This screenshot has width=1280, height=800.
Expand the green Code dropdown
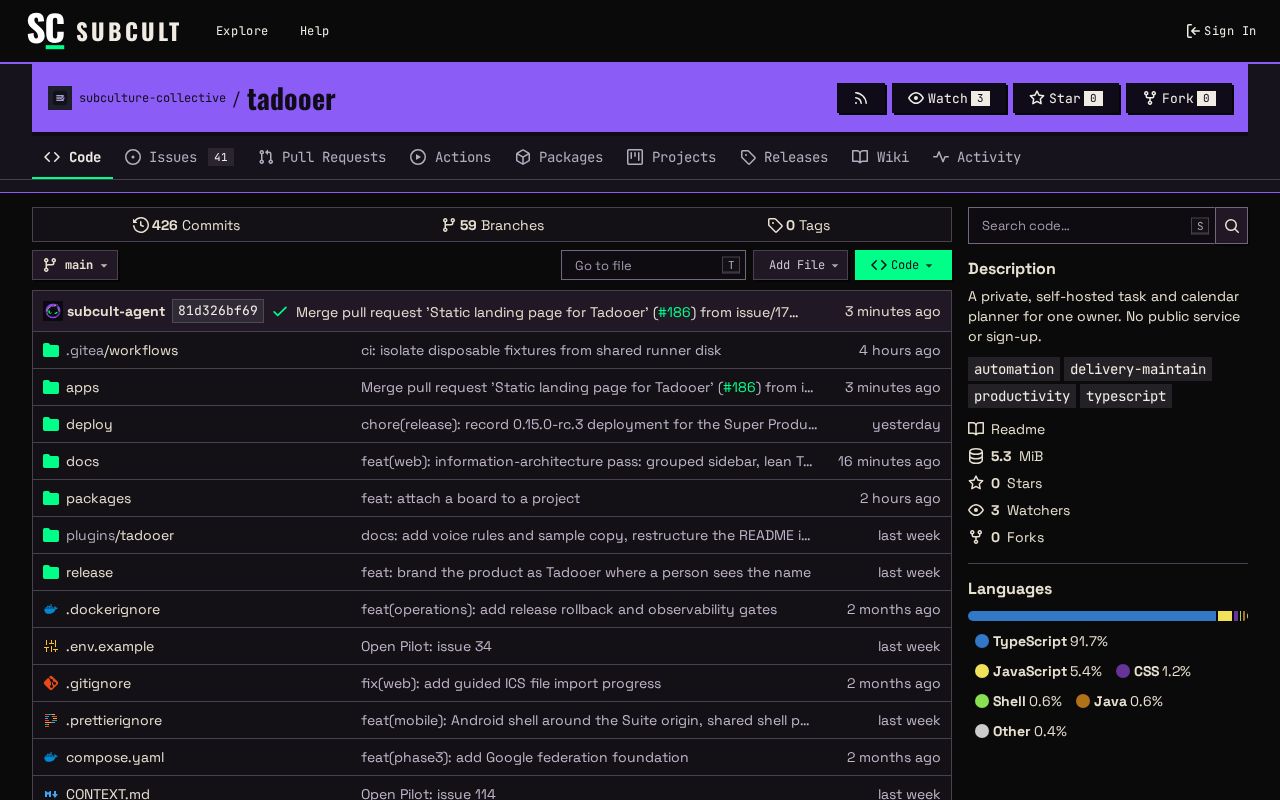coord(903,265)
